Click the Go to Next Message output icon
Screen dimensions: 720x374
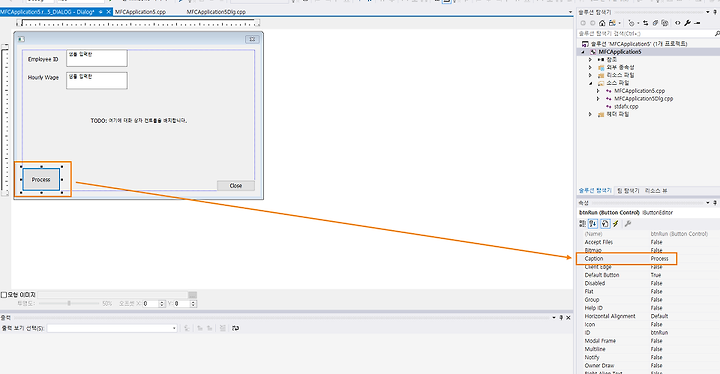pyautogui.click(x=210, y=328)
